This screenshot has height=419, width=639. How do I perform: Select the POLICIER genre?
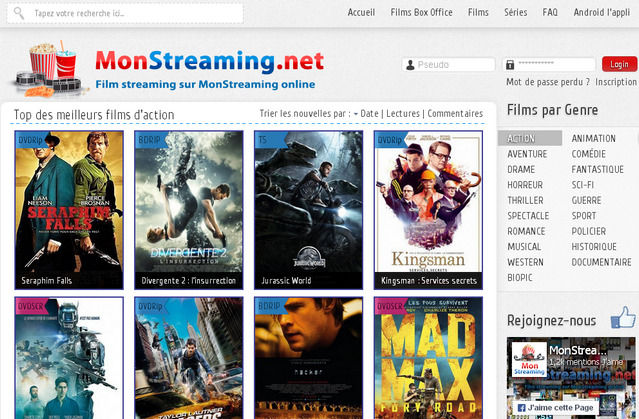click(588, 232)
